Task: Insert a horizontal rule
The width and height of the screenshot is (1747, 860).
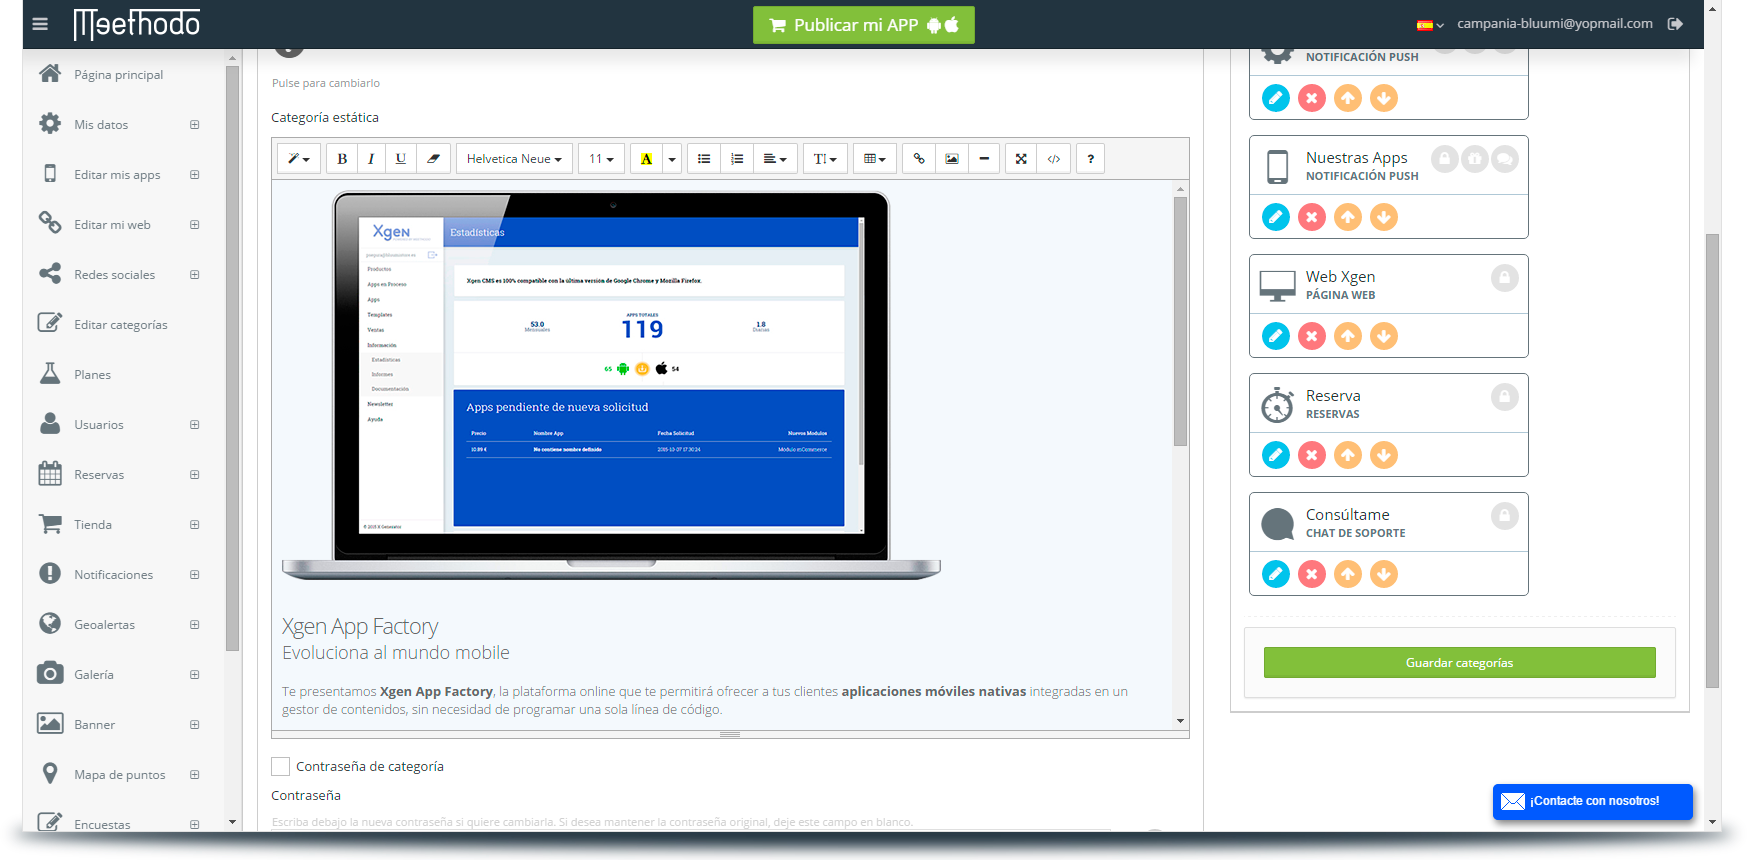Action: 984,159
